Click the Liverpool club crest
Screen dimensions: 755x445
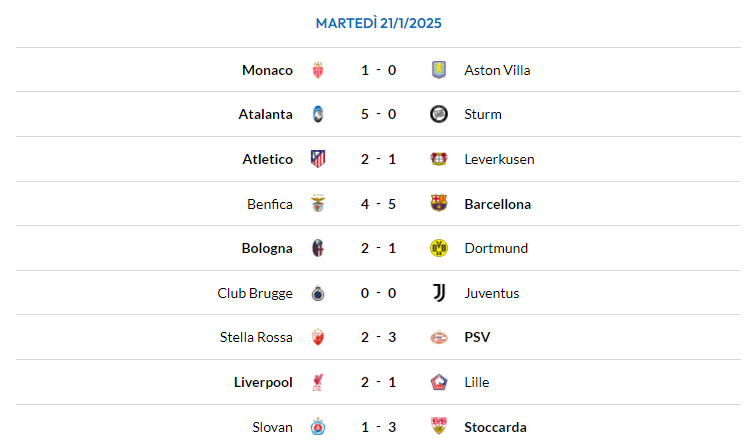click(318, 382)
